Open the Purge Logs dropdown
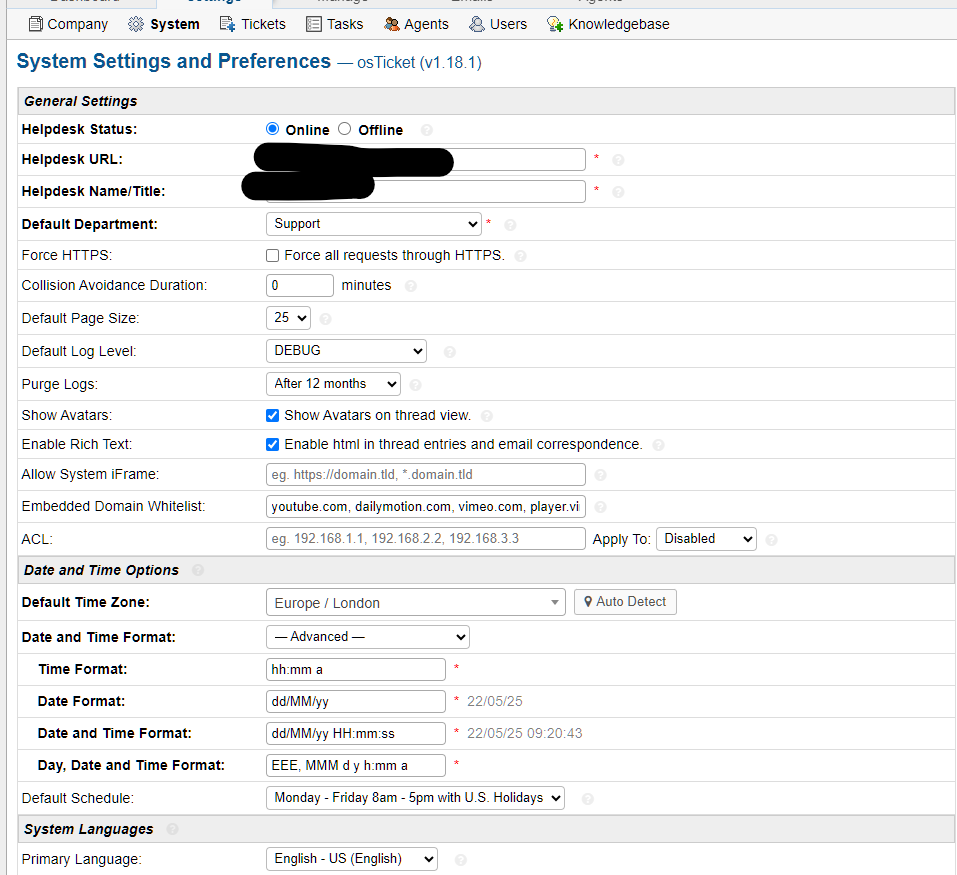 (x=333, y=383)
